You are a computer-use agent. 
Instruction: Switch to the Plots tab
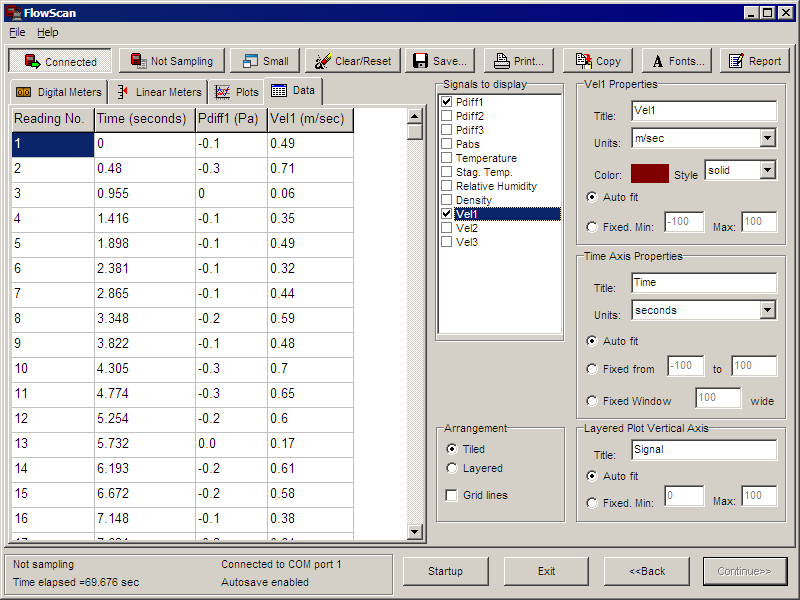tap(237, 92)
